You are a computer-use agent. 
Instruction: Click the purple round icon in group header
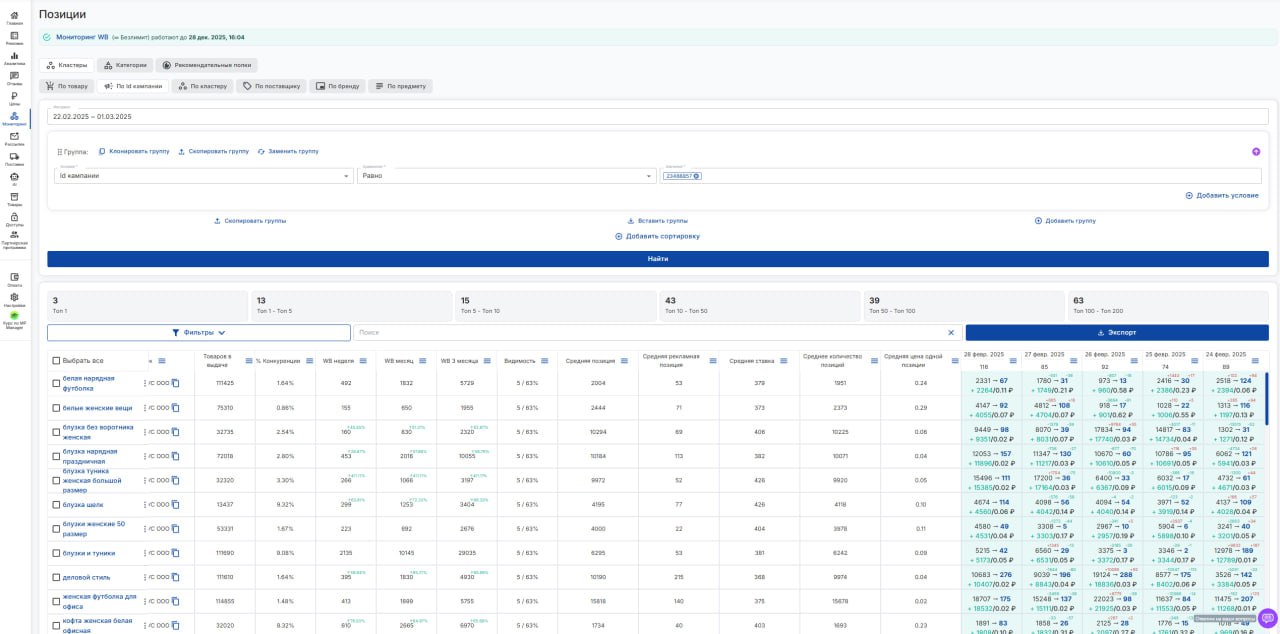click(x=1255, y=152)
